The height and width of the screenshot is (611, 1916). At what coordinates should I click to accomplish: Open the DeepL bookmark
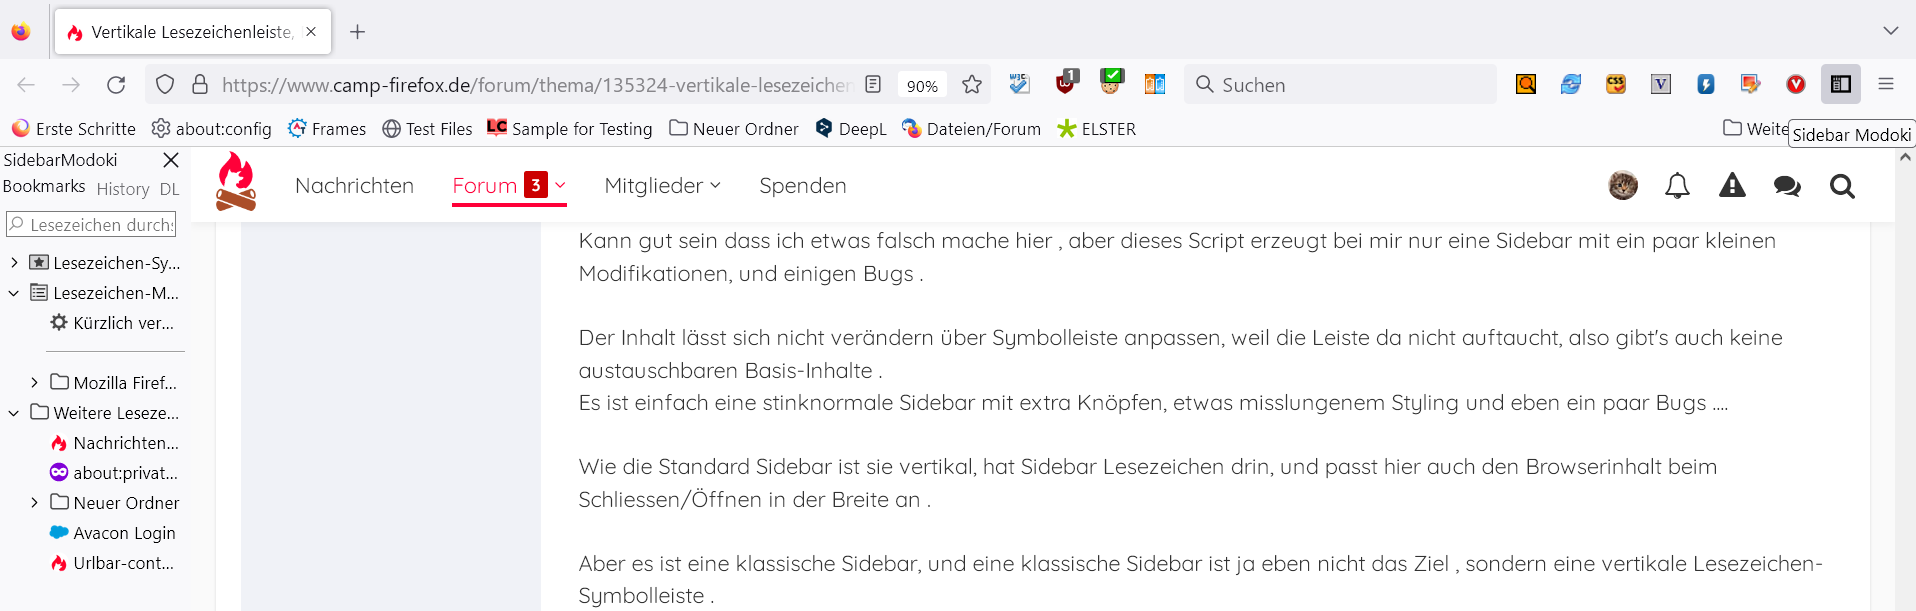(x=851, y=129)
